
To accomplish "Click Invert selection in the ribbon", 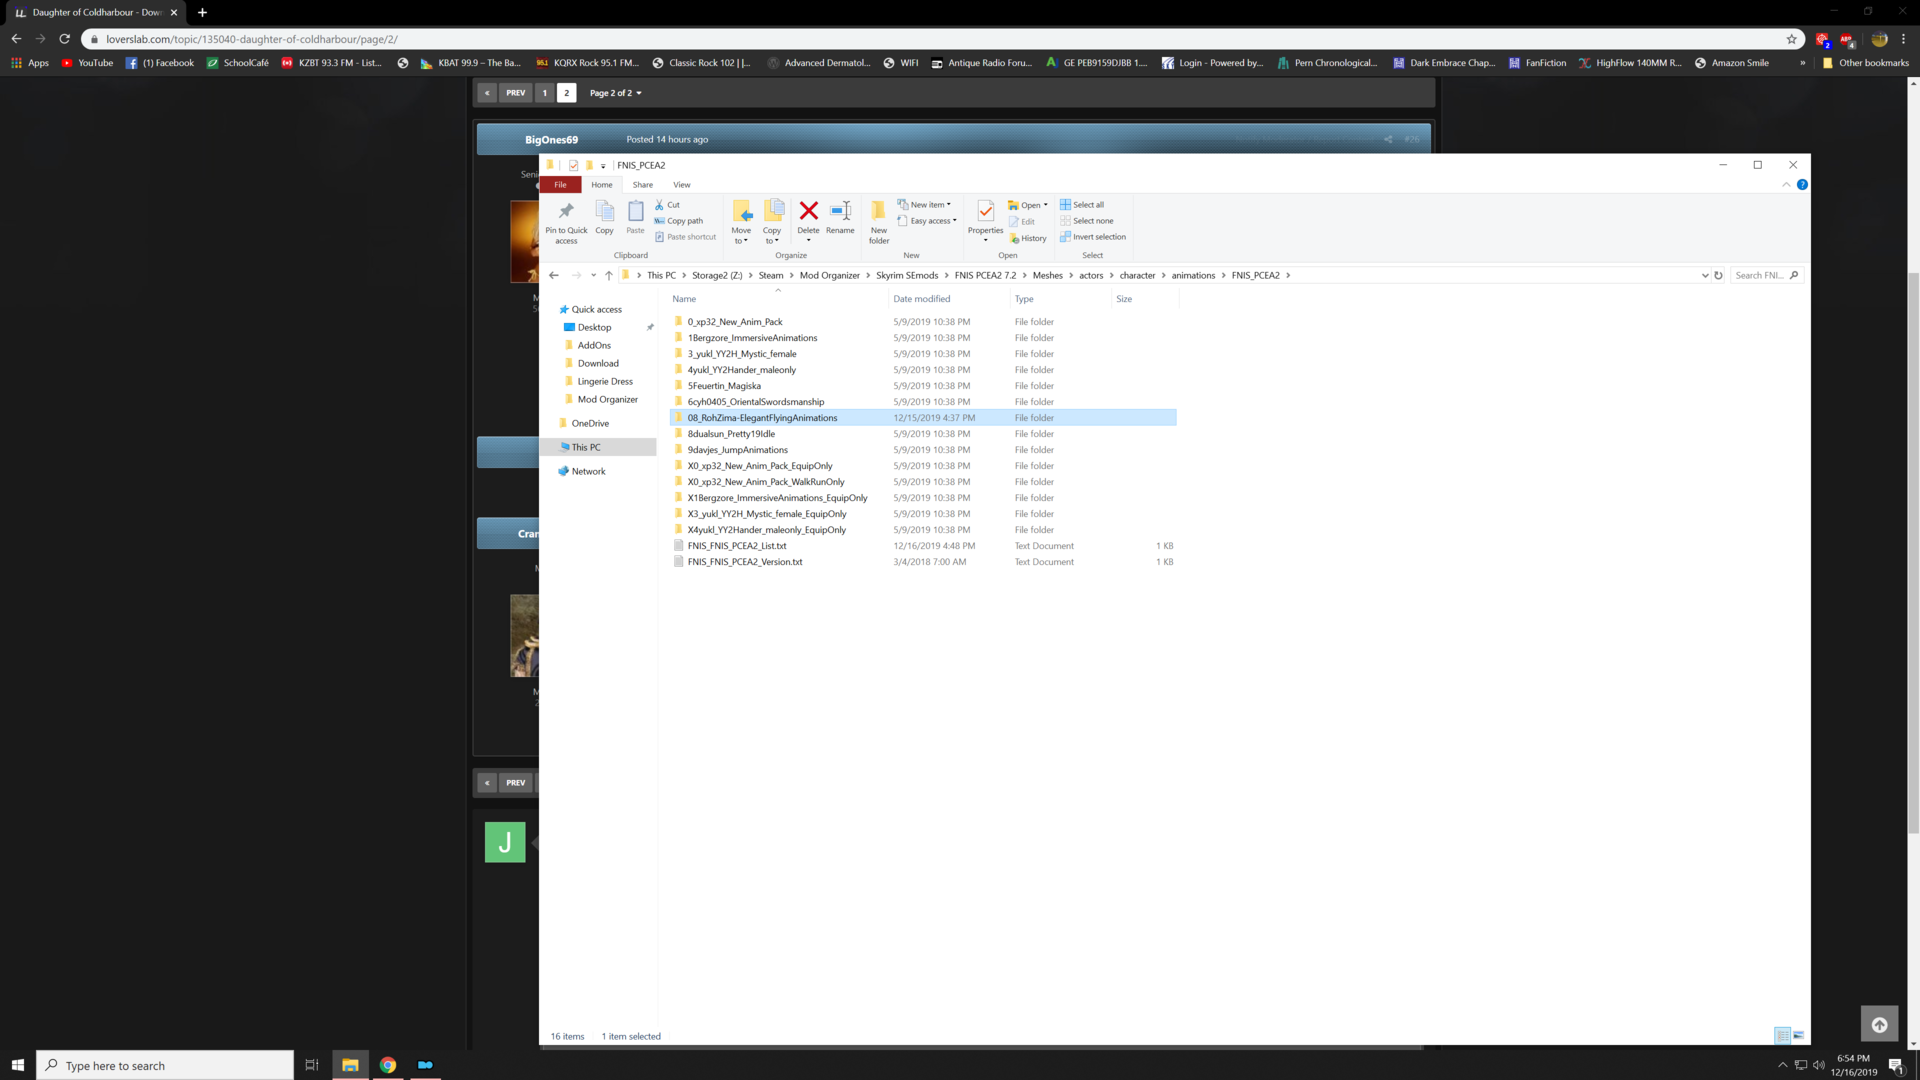I will [x=1093, y=237].
